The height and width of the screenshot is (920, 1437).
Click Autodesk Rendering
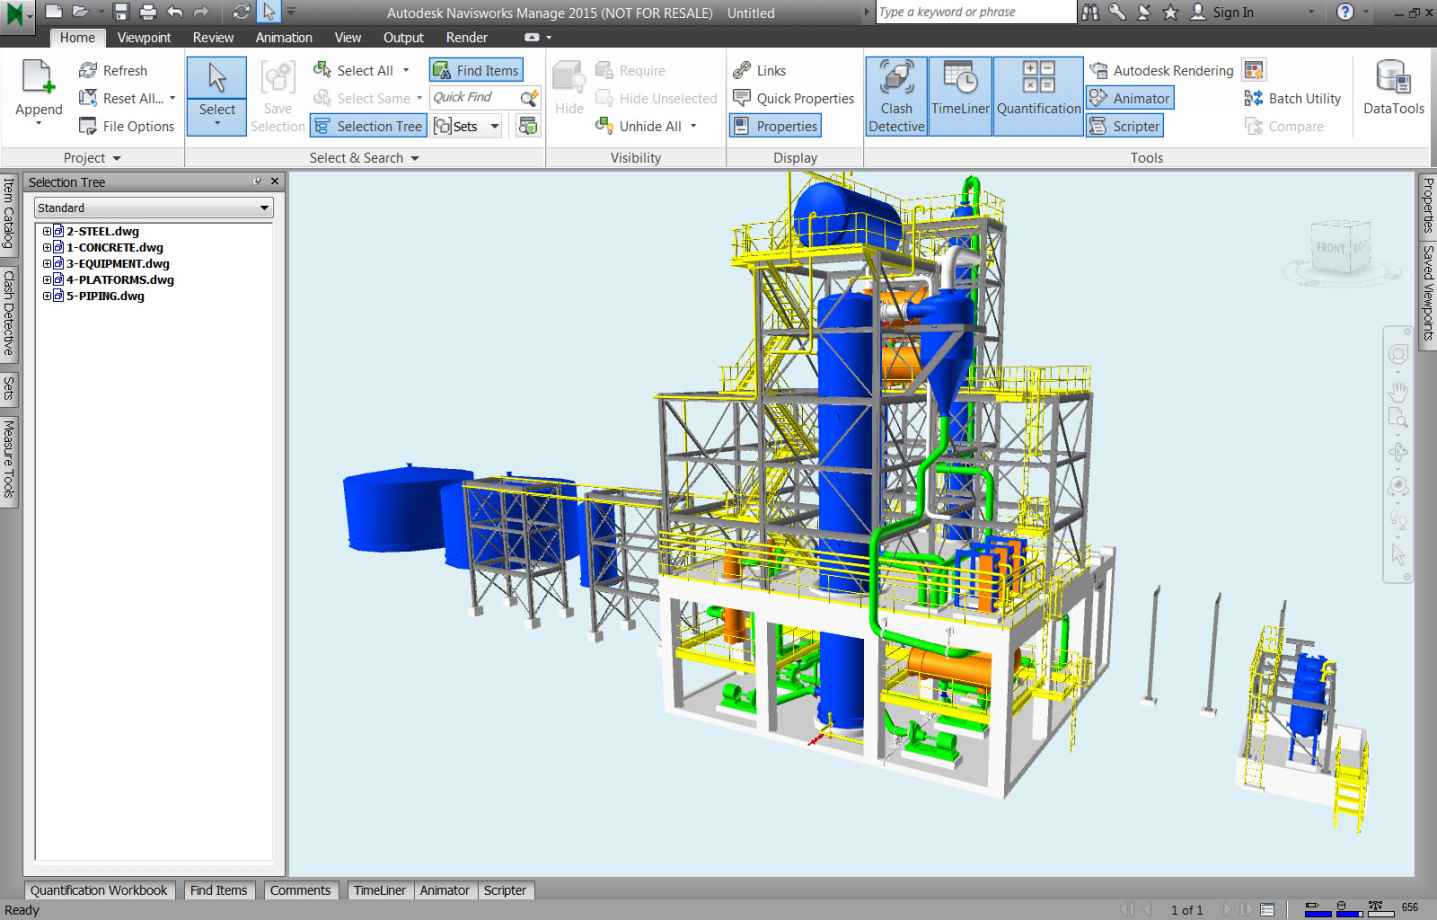coord(1161,70)
